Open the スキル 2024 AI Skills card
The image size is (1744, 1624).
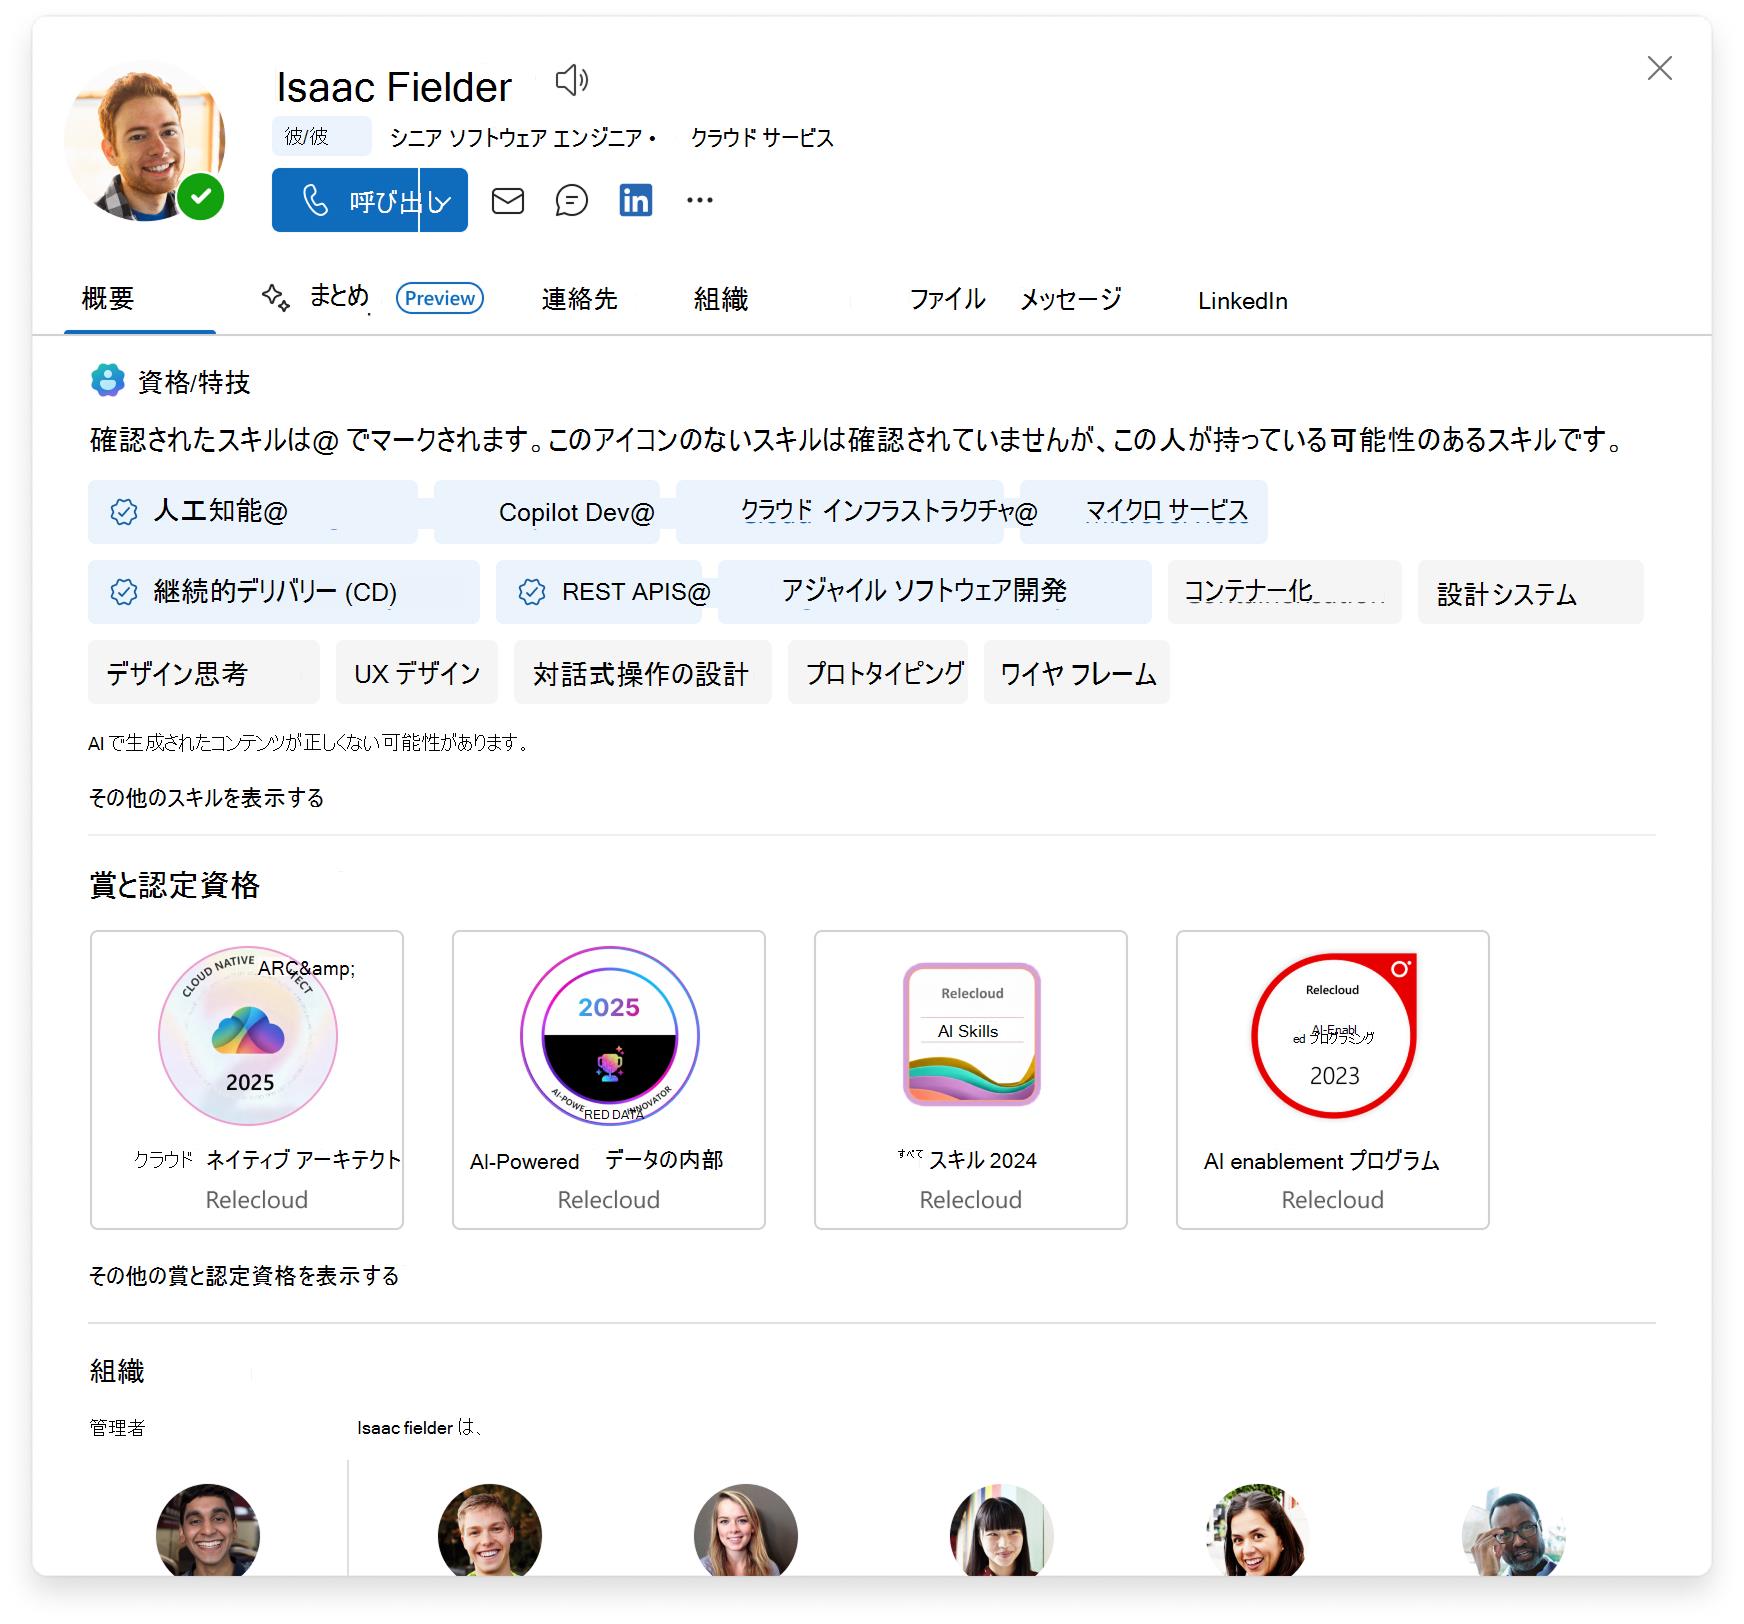(971, 1080)
